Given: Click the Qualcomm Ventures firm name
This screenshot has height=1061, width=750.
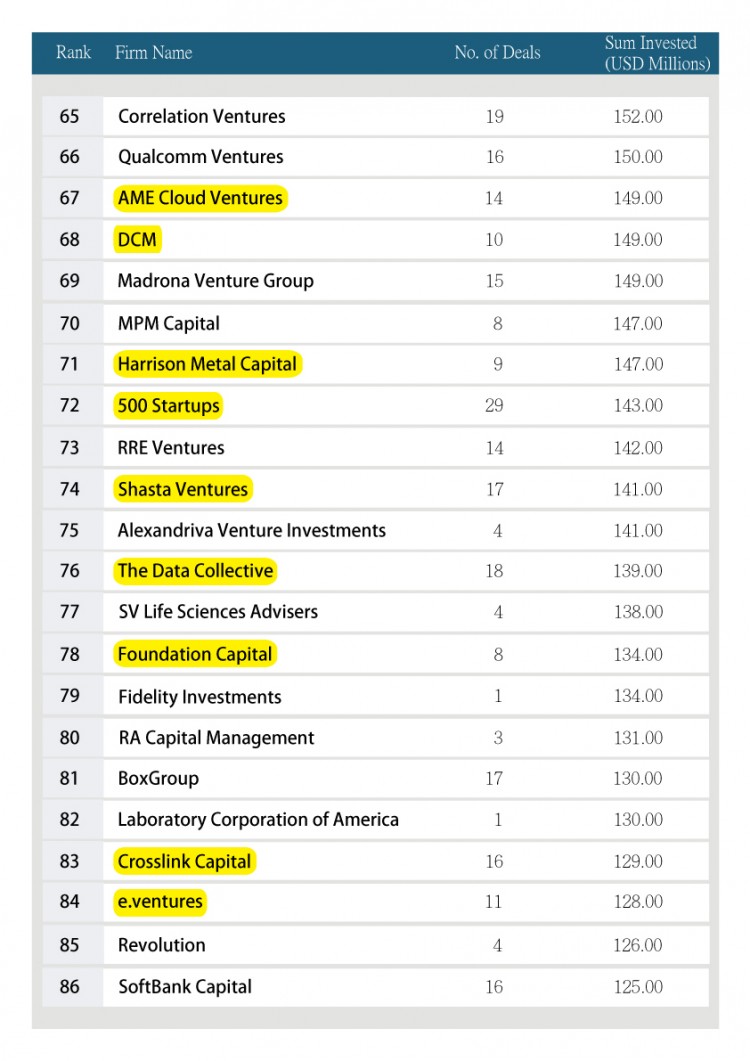Looking at the screenshot, I should coord(200,157).
